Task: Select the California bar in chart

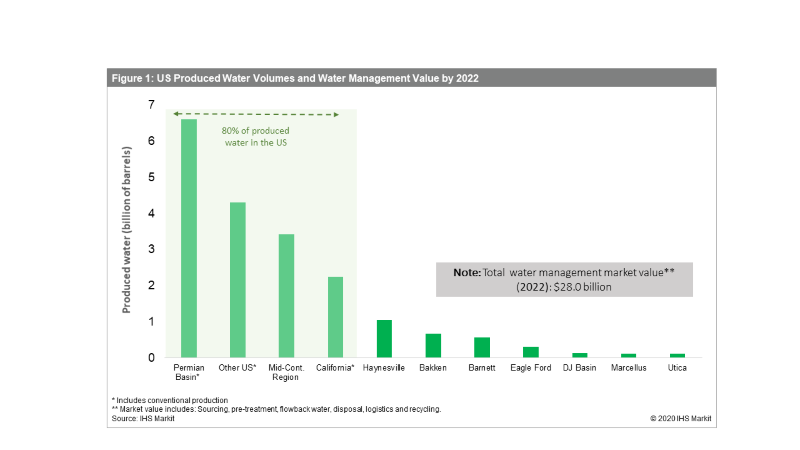Action: (x=335, y=317)
